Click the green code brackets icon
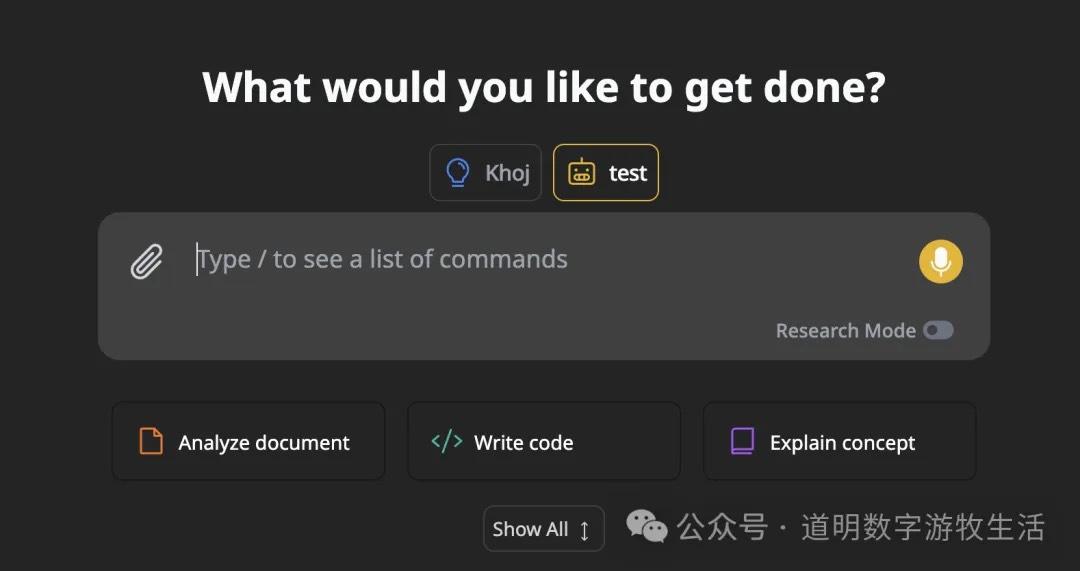The image size is (1080, 571). 446,441
